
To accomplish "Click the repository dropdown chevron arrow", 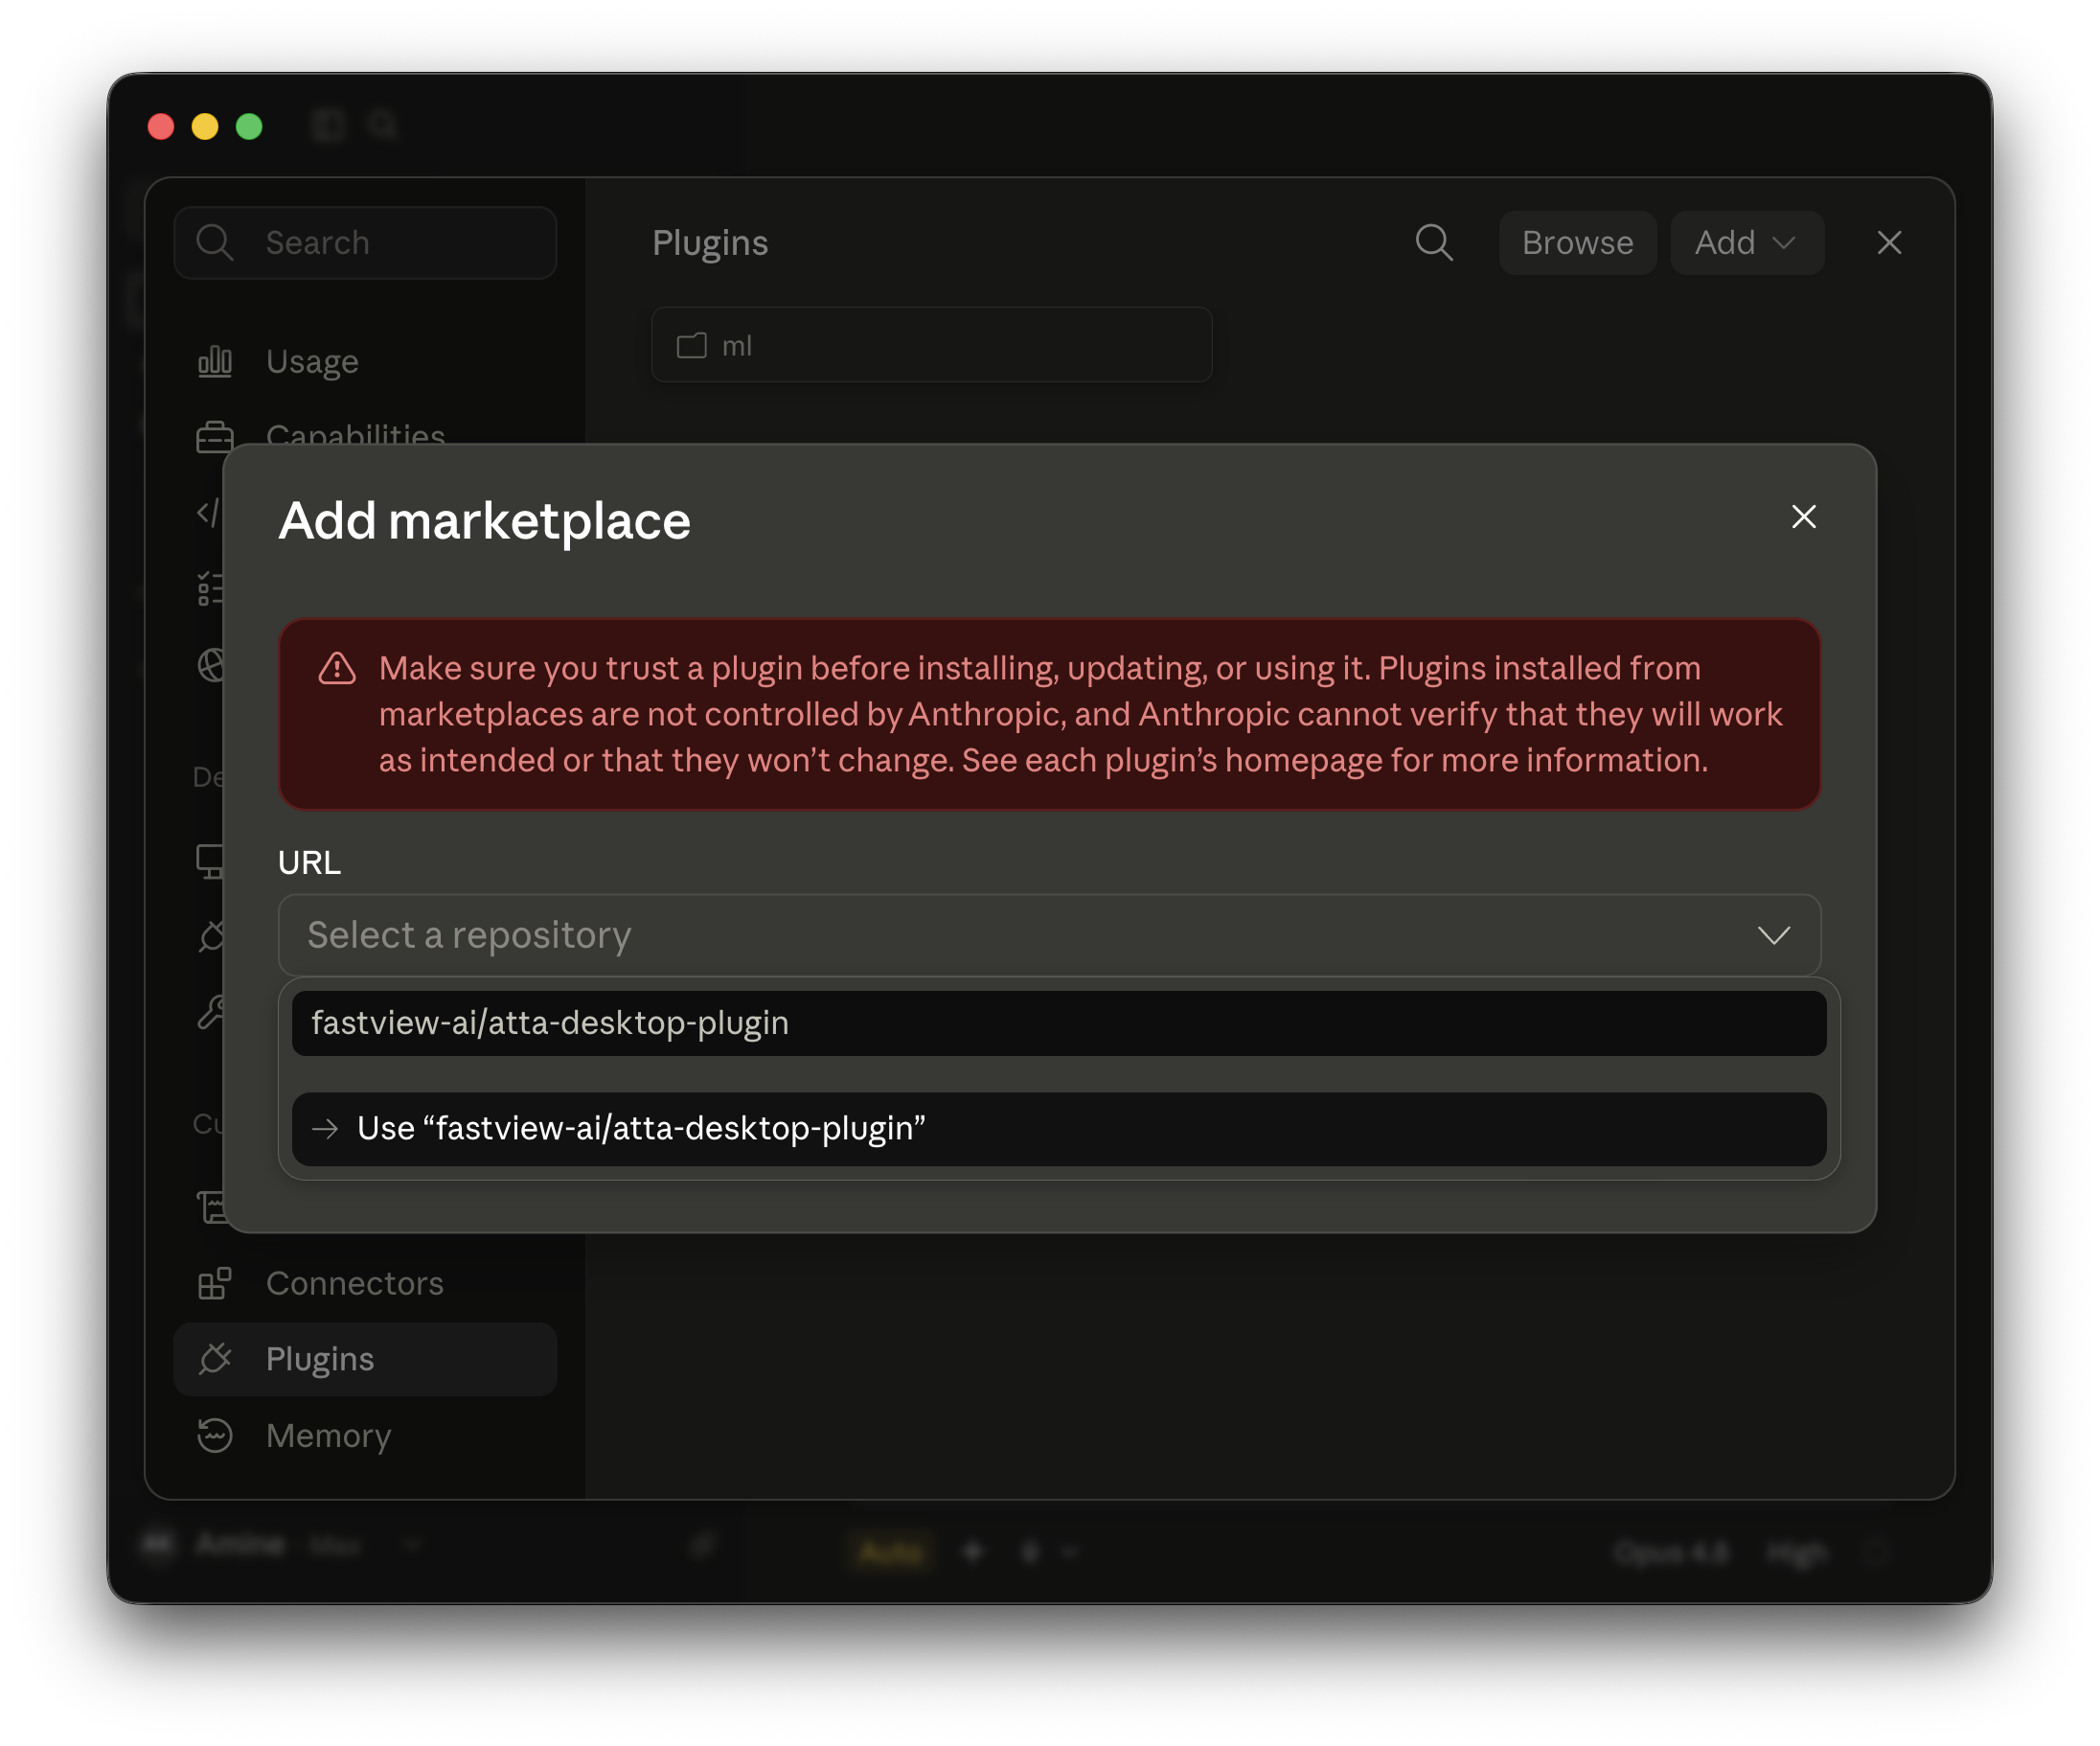I will pyautogui.click(x=1774, y=935).
